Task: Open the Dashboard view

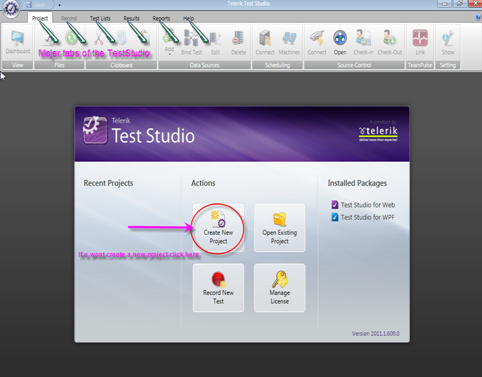Action: pyautogui.click(x=18, y=42)
